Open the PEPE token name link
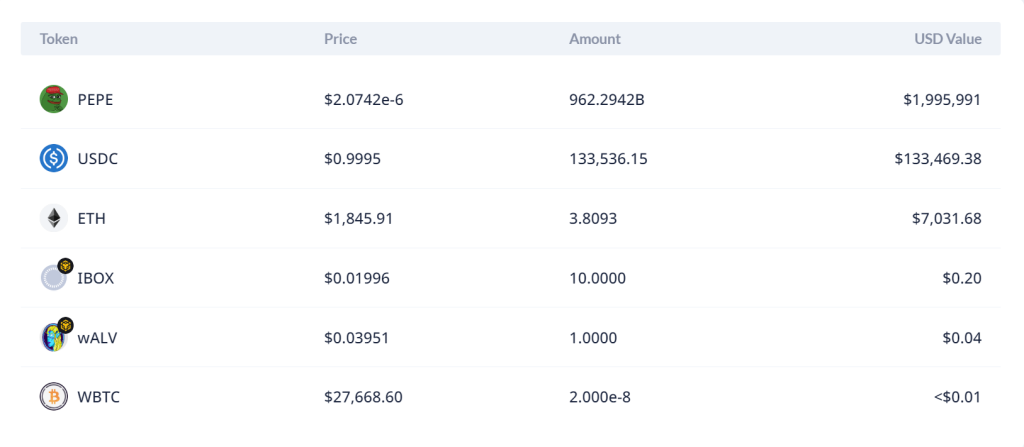1024x447 pixels. 97,99
